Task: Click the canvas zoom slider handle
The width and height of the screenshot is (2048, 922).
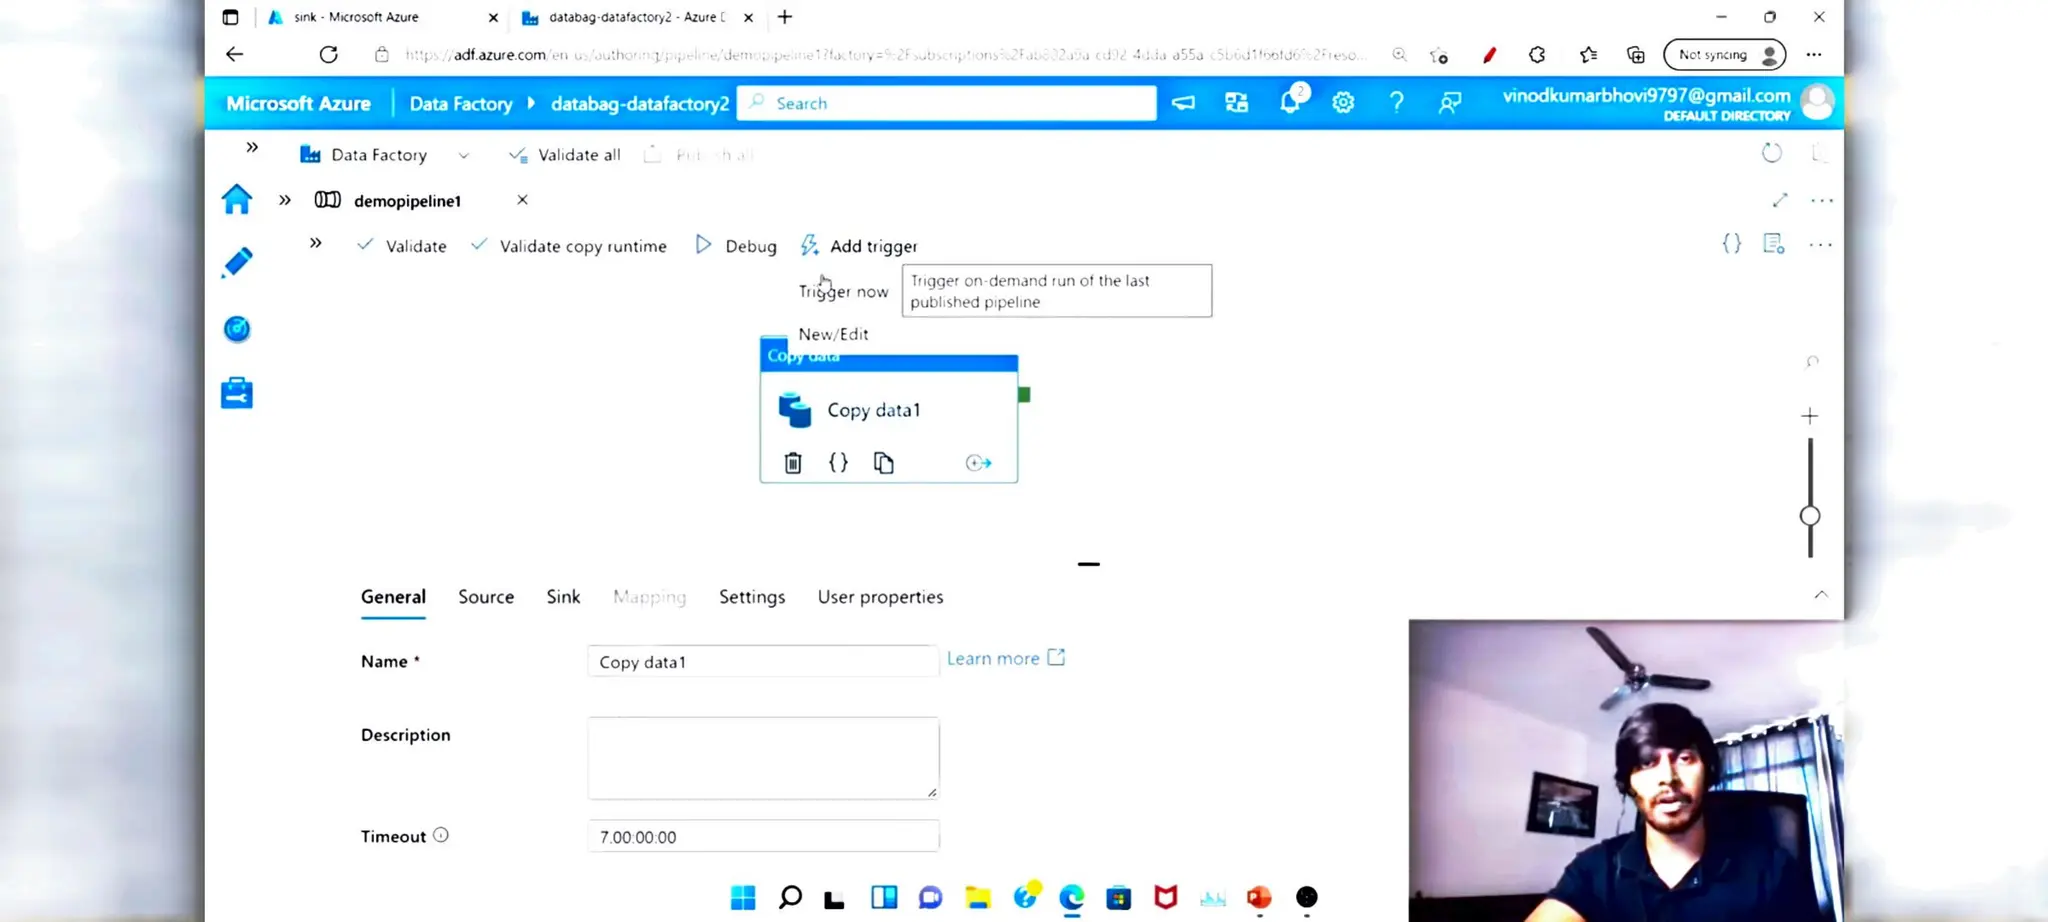Action: point(1809,516)
